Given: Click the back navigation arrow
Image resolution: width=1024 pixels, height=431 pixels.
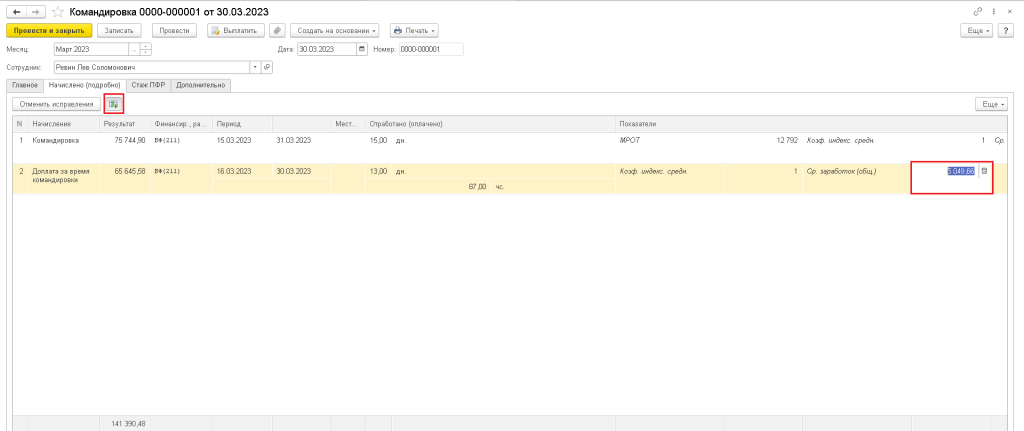Looking at the screenshot, I should click(x=14, y=11).
